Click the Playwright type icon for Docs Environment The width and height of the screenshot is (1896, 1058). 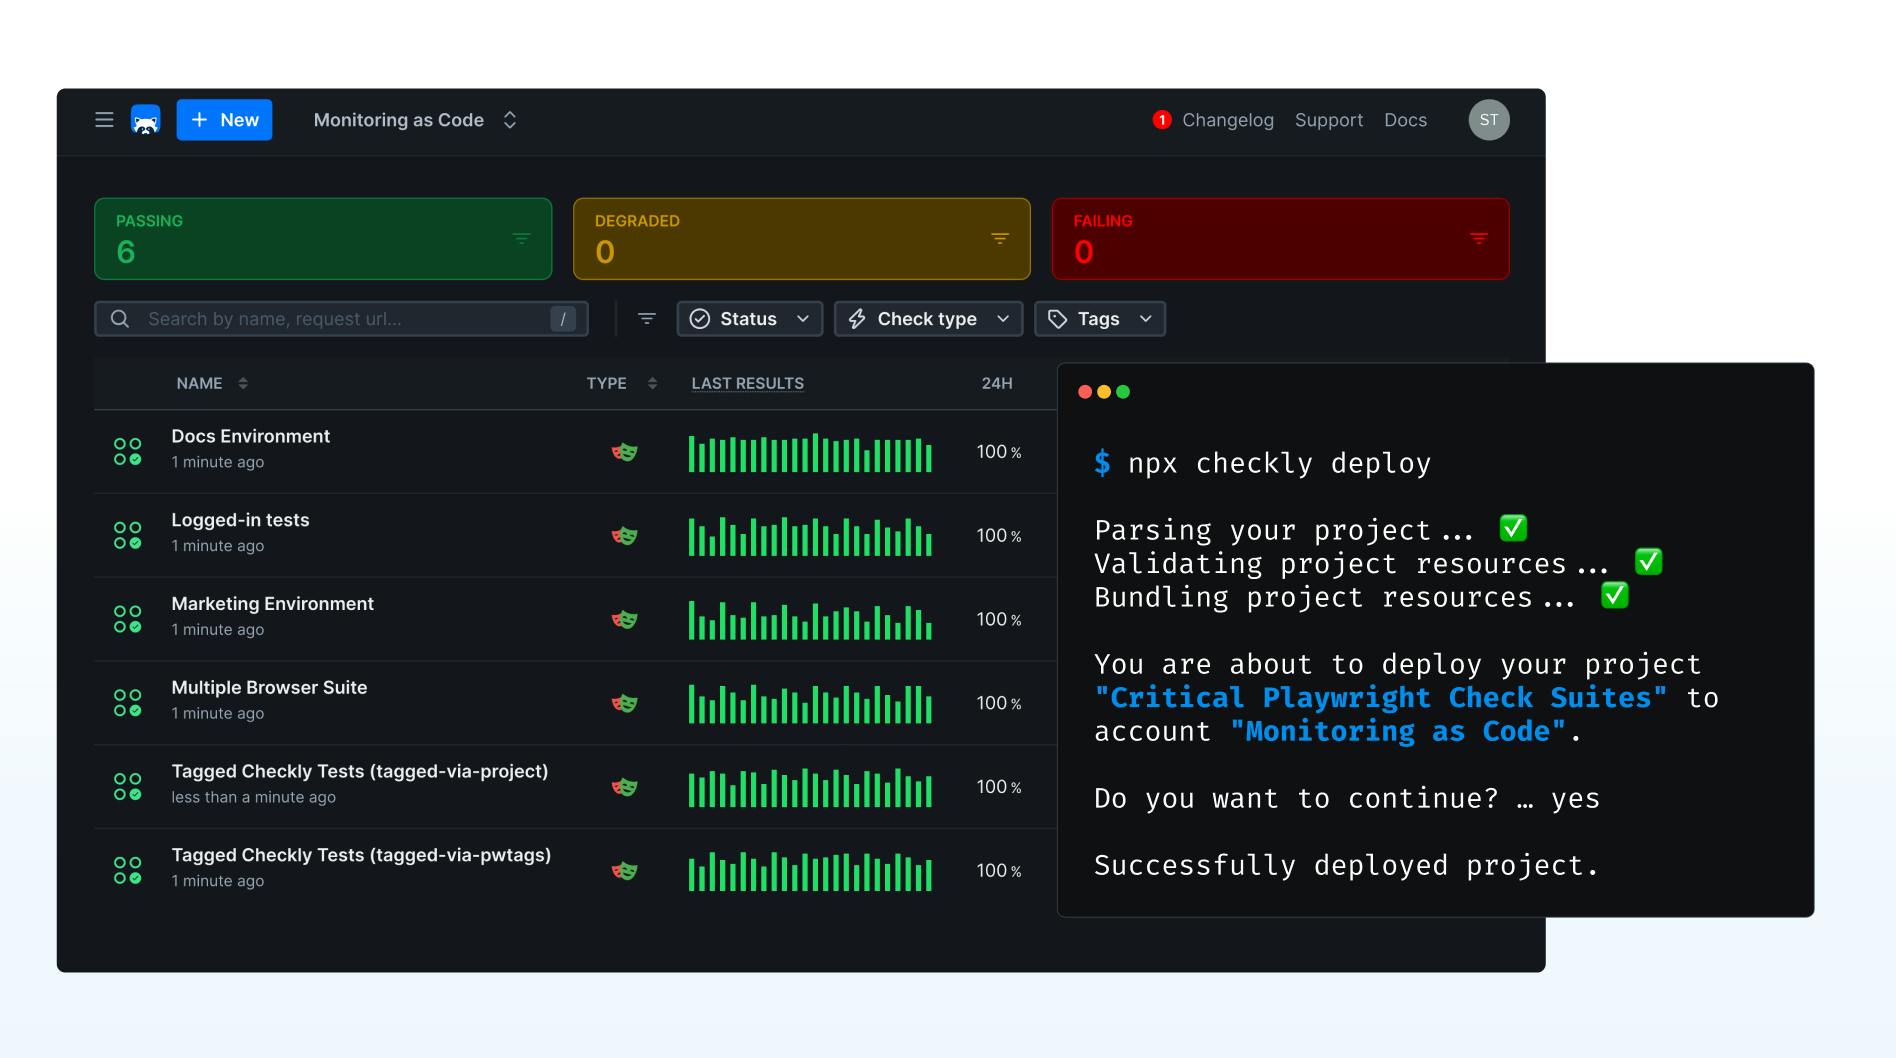click(x=624, y=452)
